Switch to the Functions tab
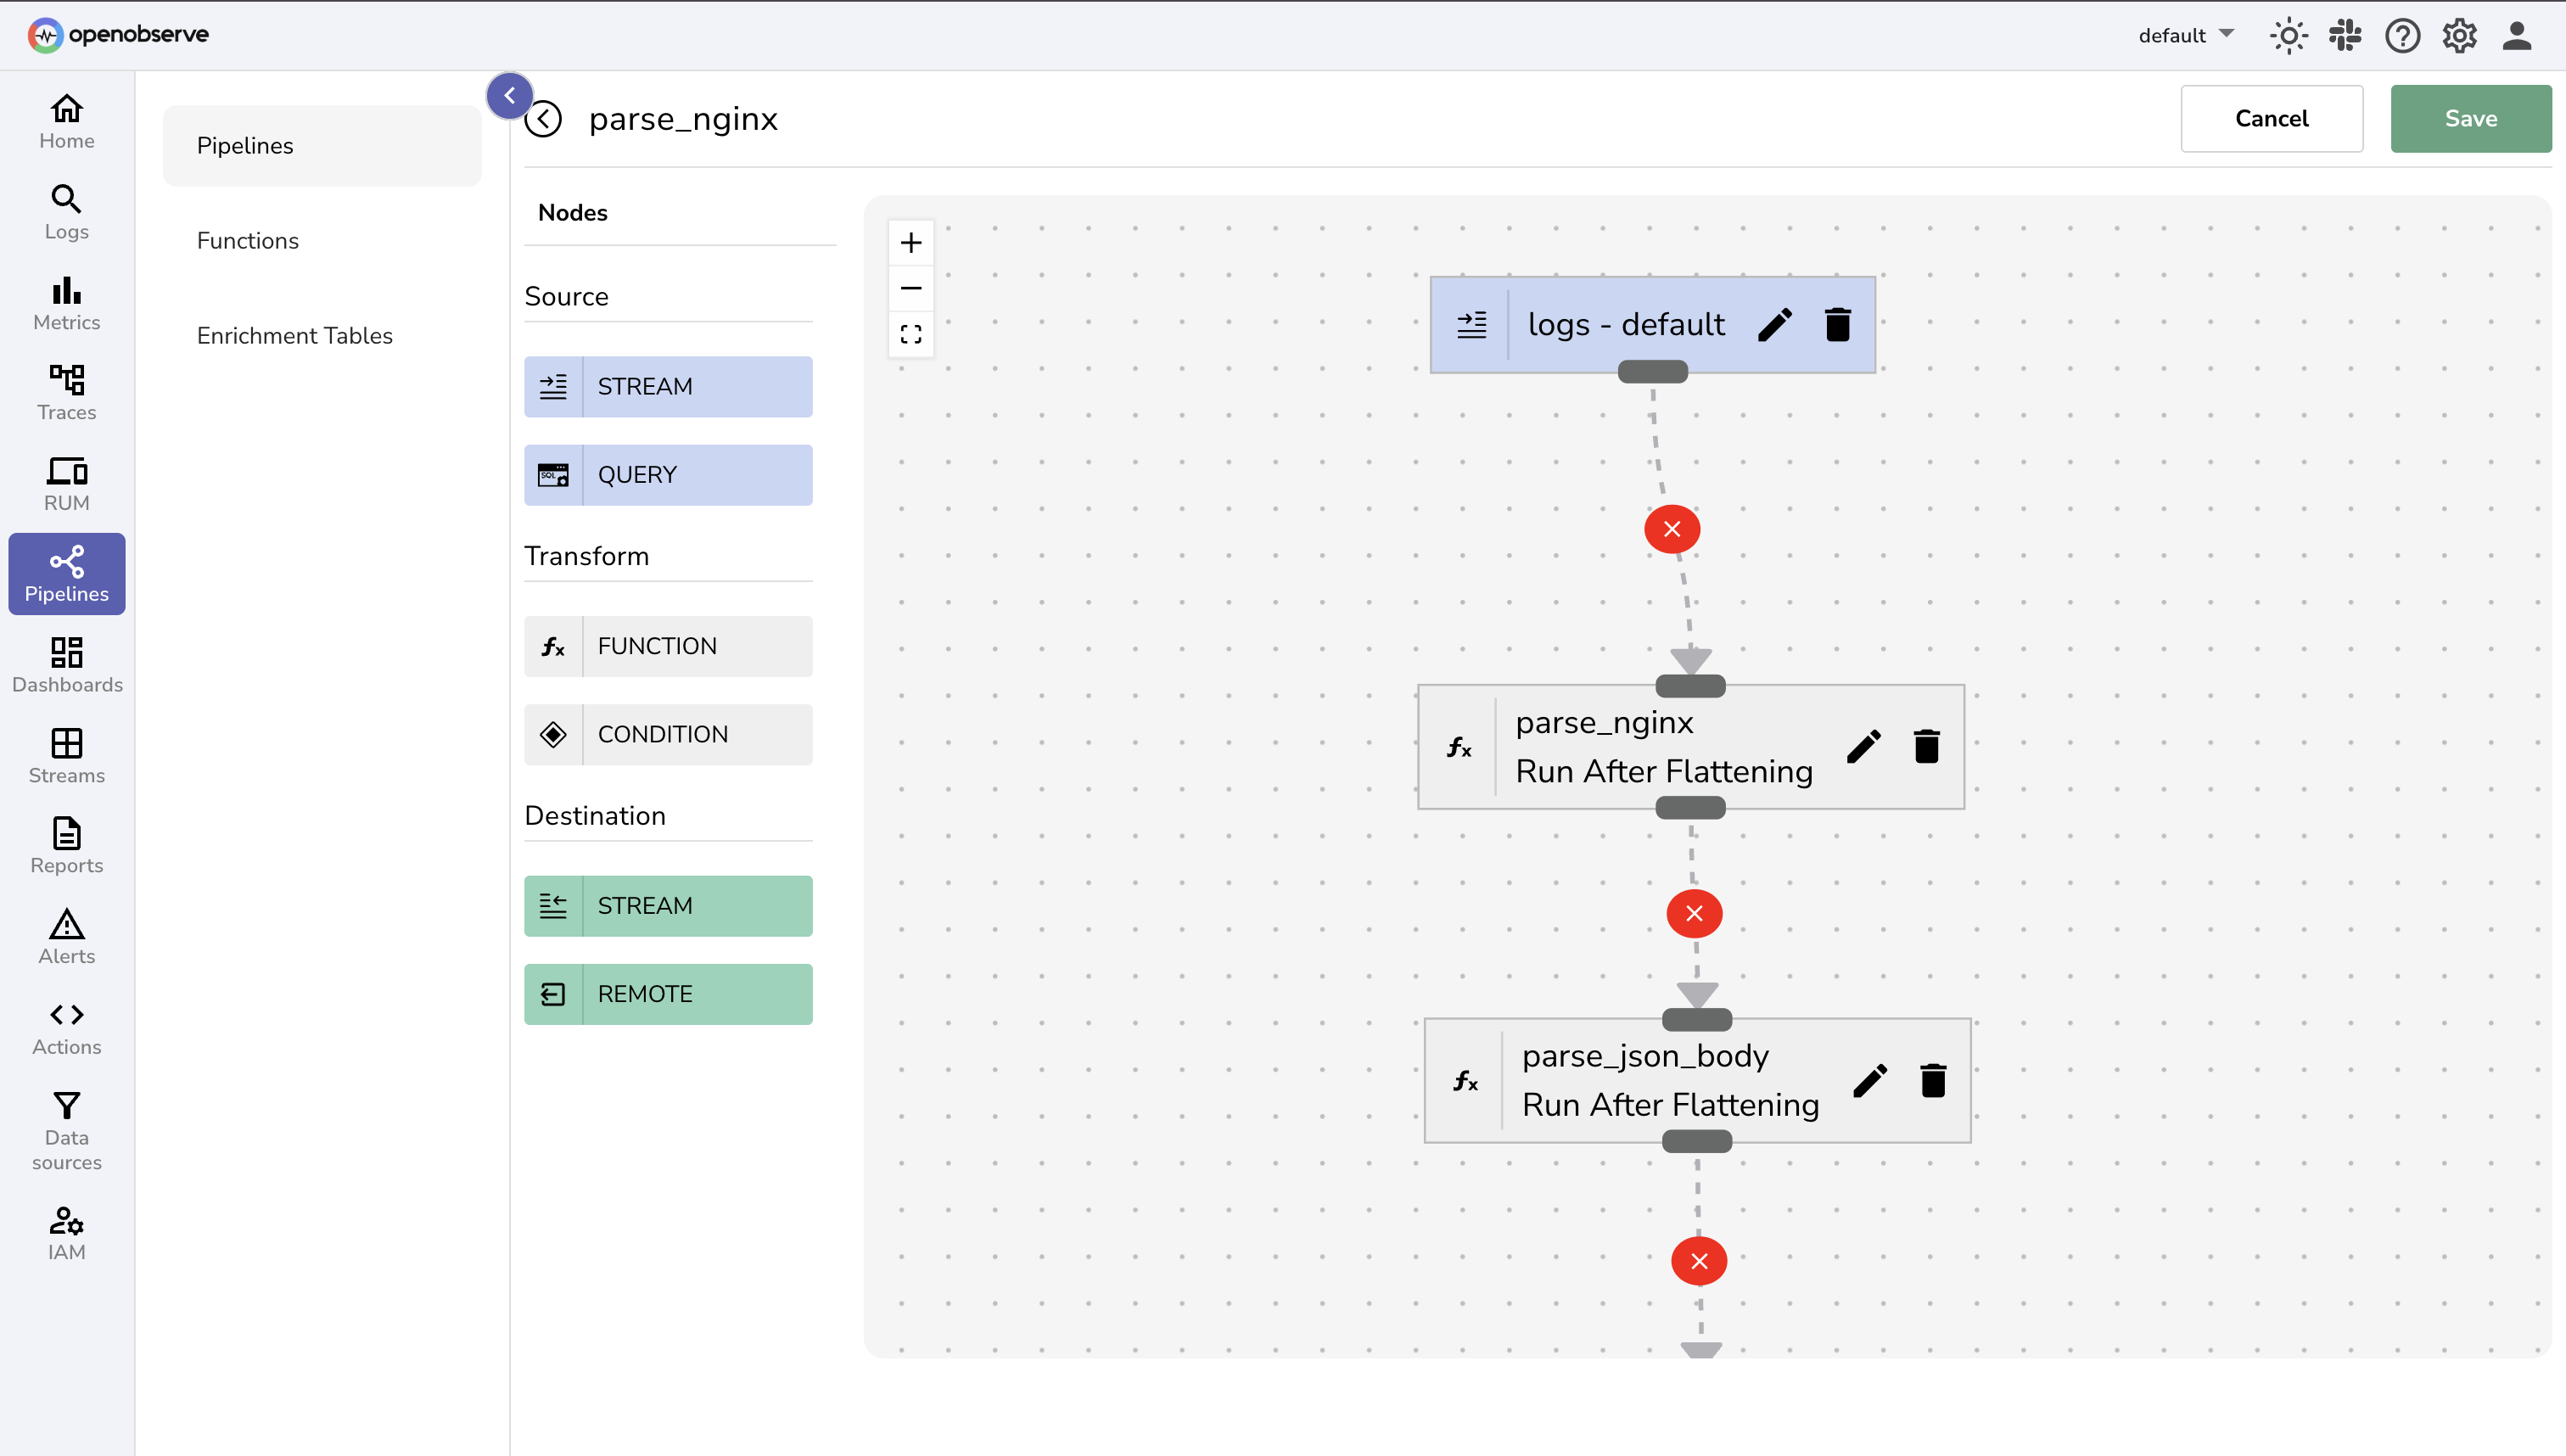The width and height of the screenshot is (2566, 1456). tap(247, 240)
